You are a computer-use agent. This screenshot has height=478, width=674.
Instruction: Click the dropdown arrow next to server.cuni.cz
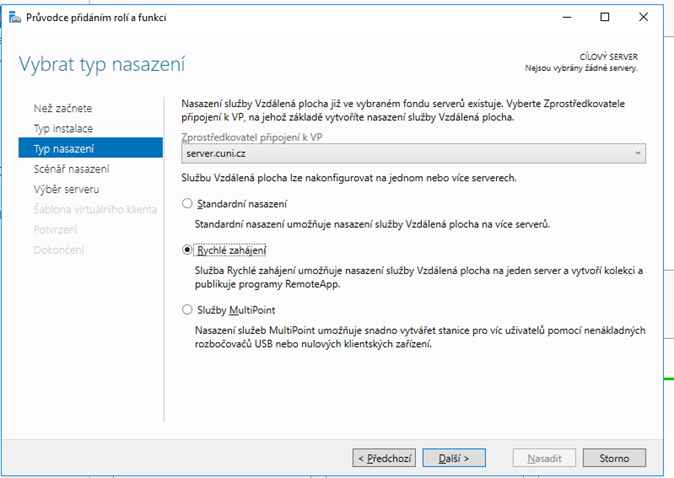point(638,152)
